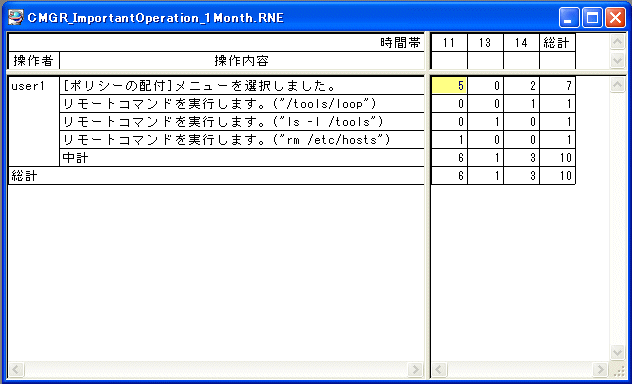Click the hour 11 column header
This screenshot has width=632, height=384.
tap(449, 42)
